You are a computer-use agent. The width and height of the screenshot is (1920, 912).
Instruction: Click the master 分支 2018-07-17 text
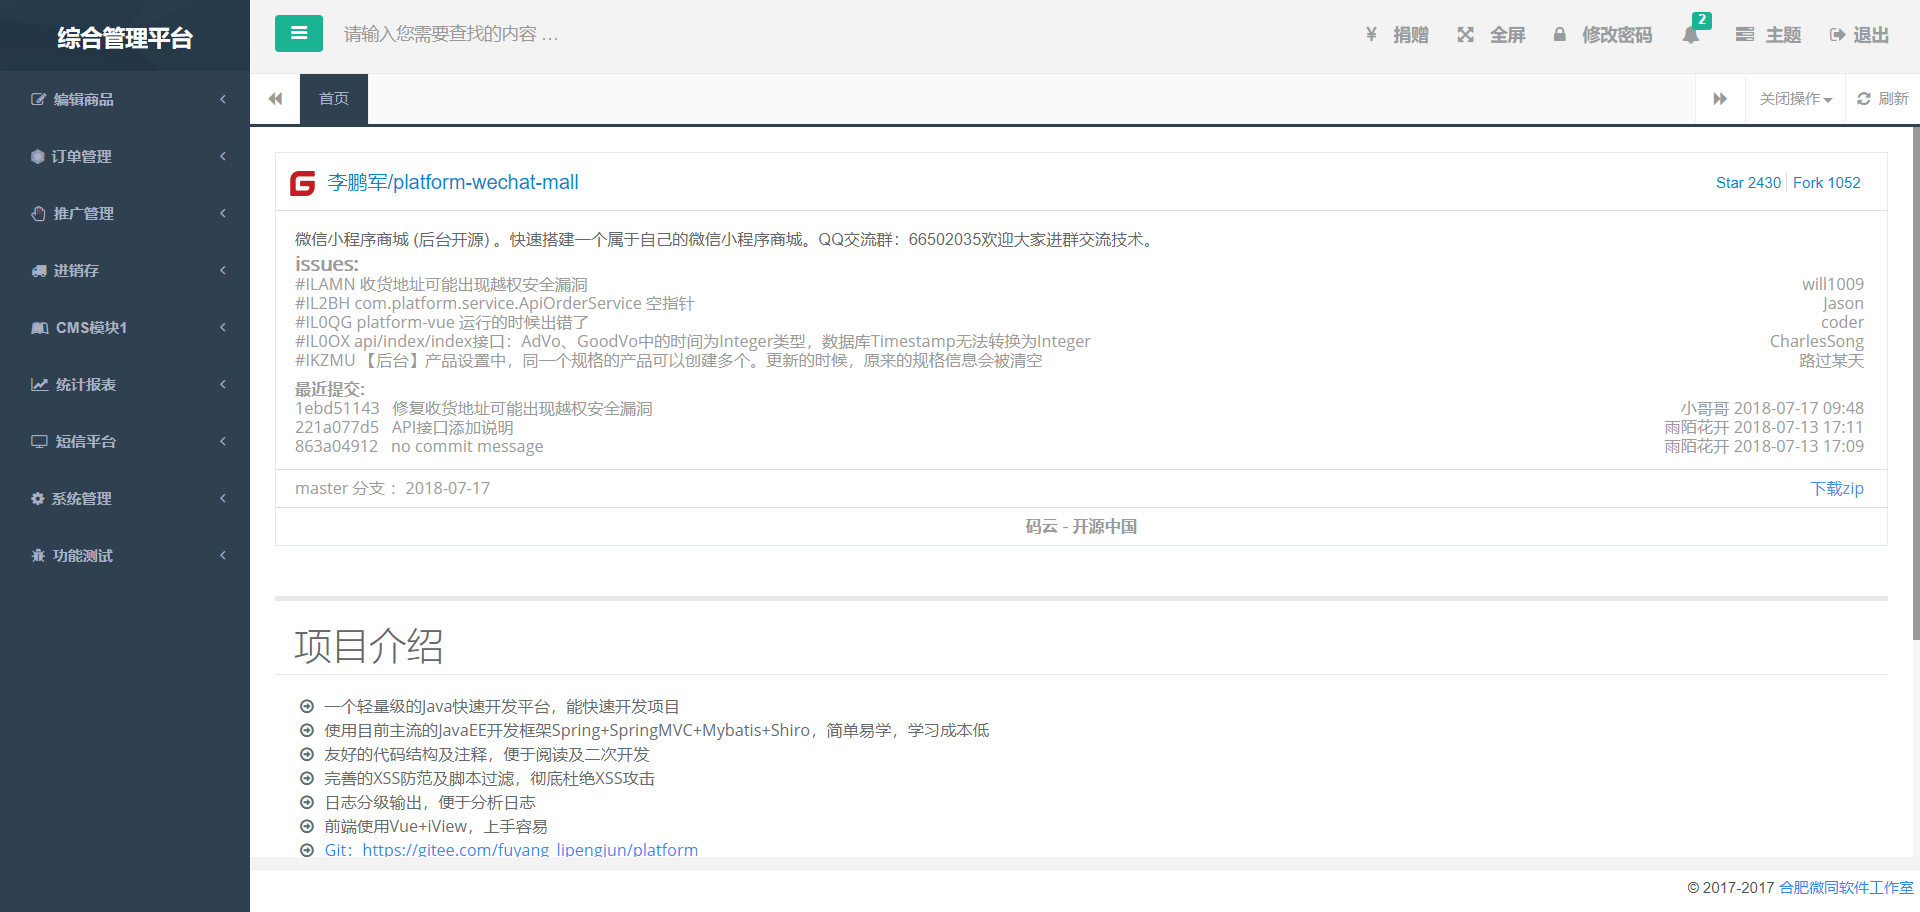coord(392,488)
